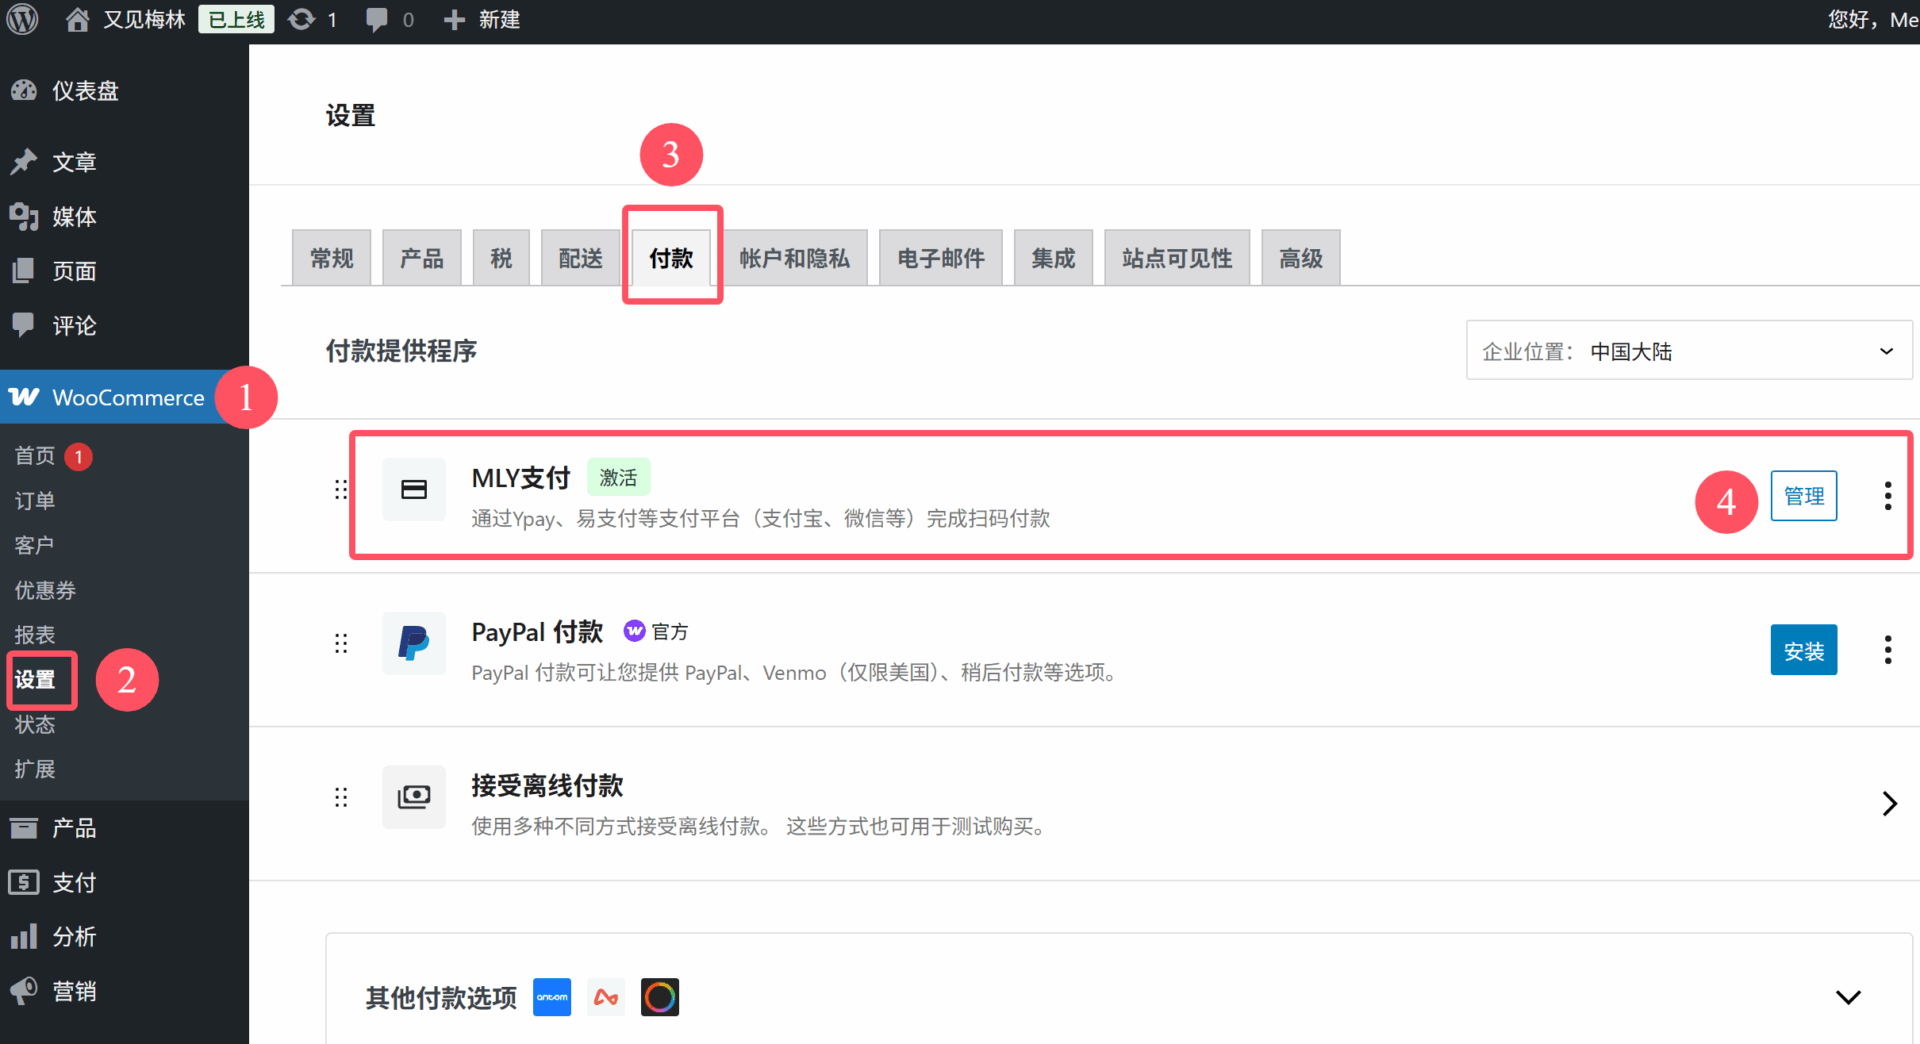The image size is (1920, 1044).
Task: Switch to the 站点可见性 tab
Action: (x=1177, y=258)
